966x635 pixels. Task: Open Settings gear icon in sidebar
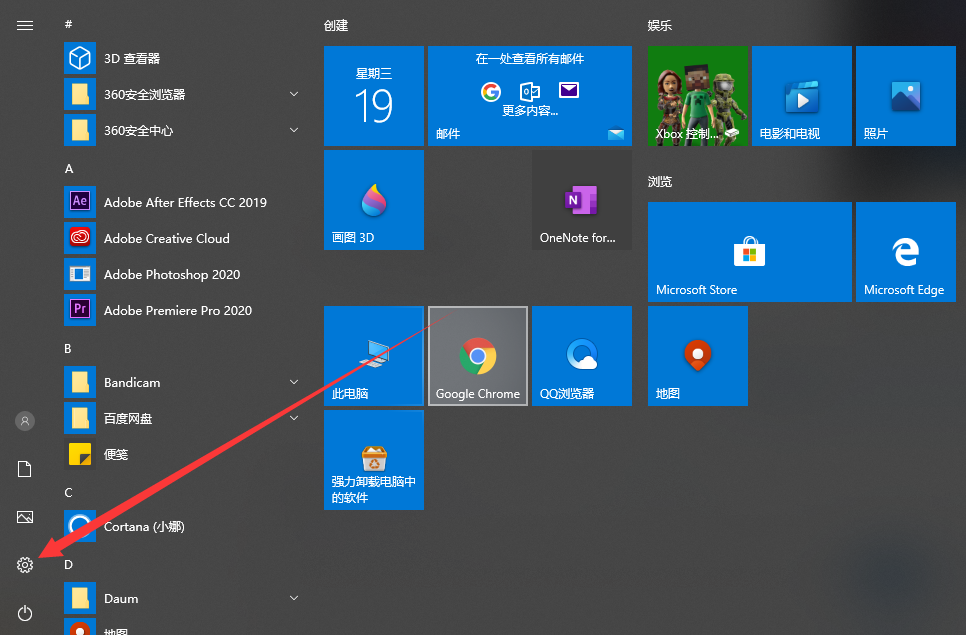click(x=25, y=565)
